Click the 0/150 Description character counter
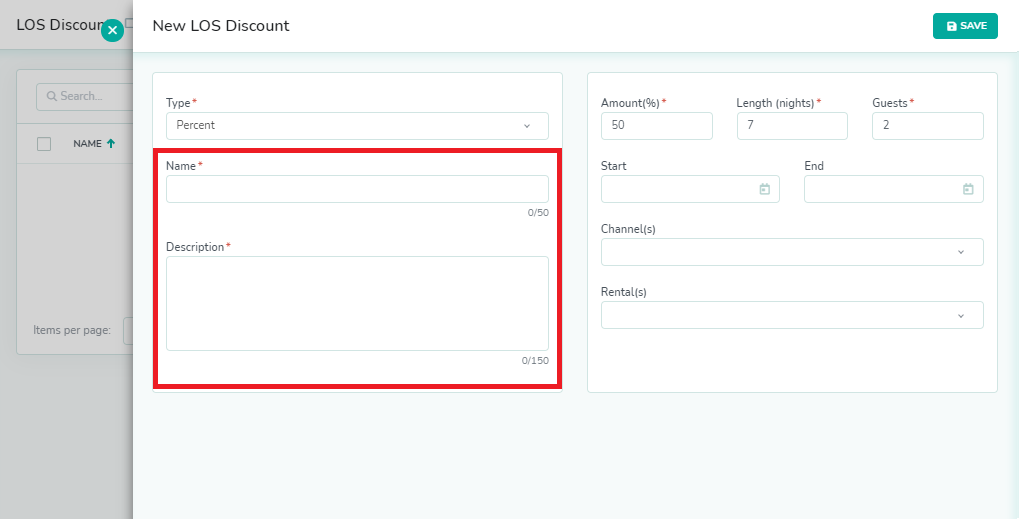The image size is (1020, 519). pos(535,360)
